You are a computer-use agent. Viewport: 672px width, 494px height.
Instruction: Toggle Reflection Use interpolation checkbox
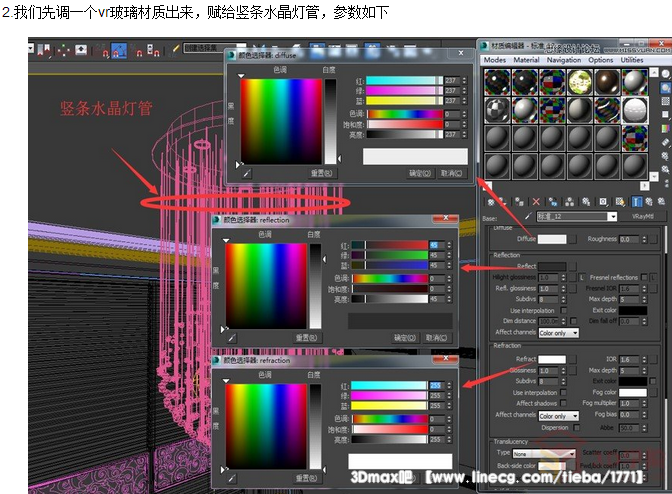click(x=564, y=310)
